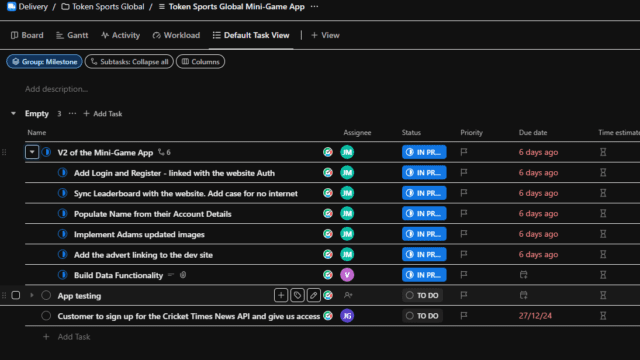Click the 27/12/24 due date
Screen dimensions: 640x360
(535, 316)
